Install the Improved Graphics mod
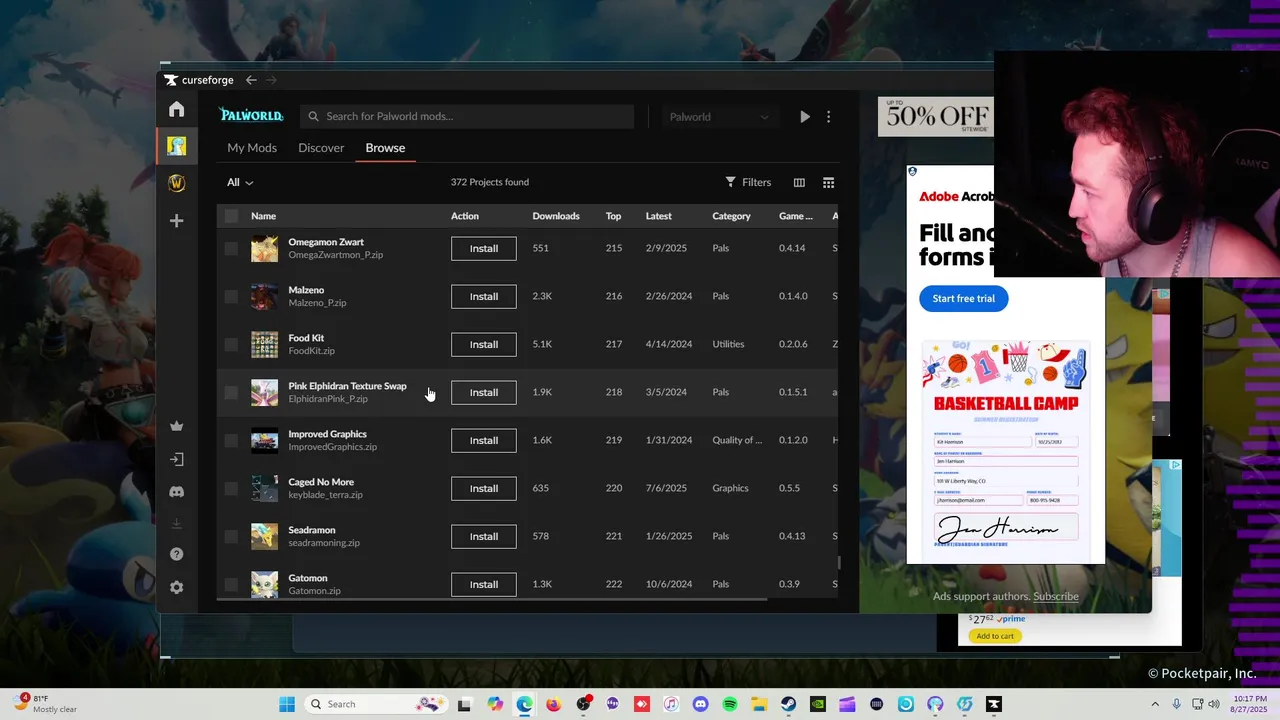Viewport: 1280px width, 720px height. click(484, 440)
